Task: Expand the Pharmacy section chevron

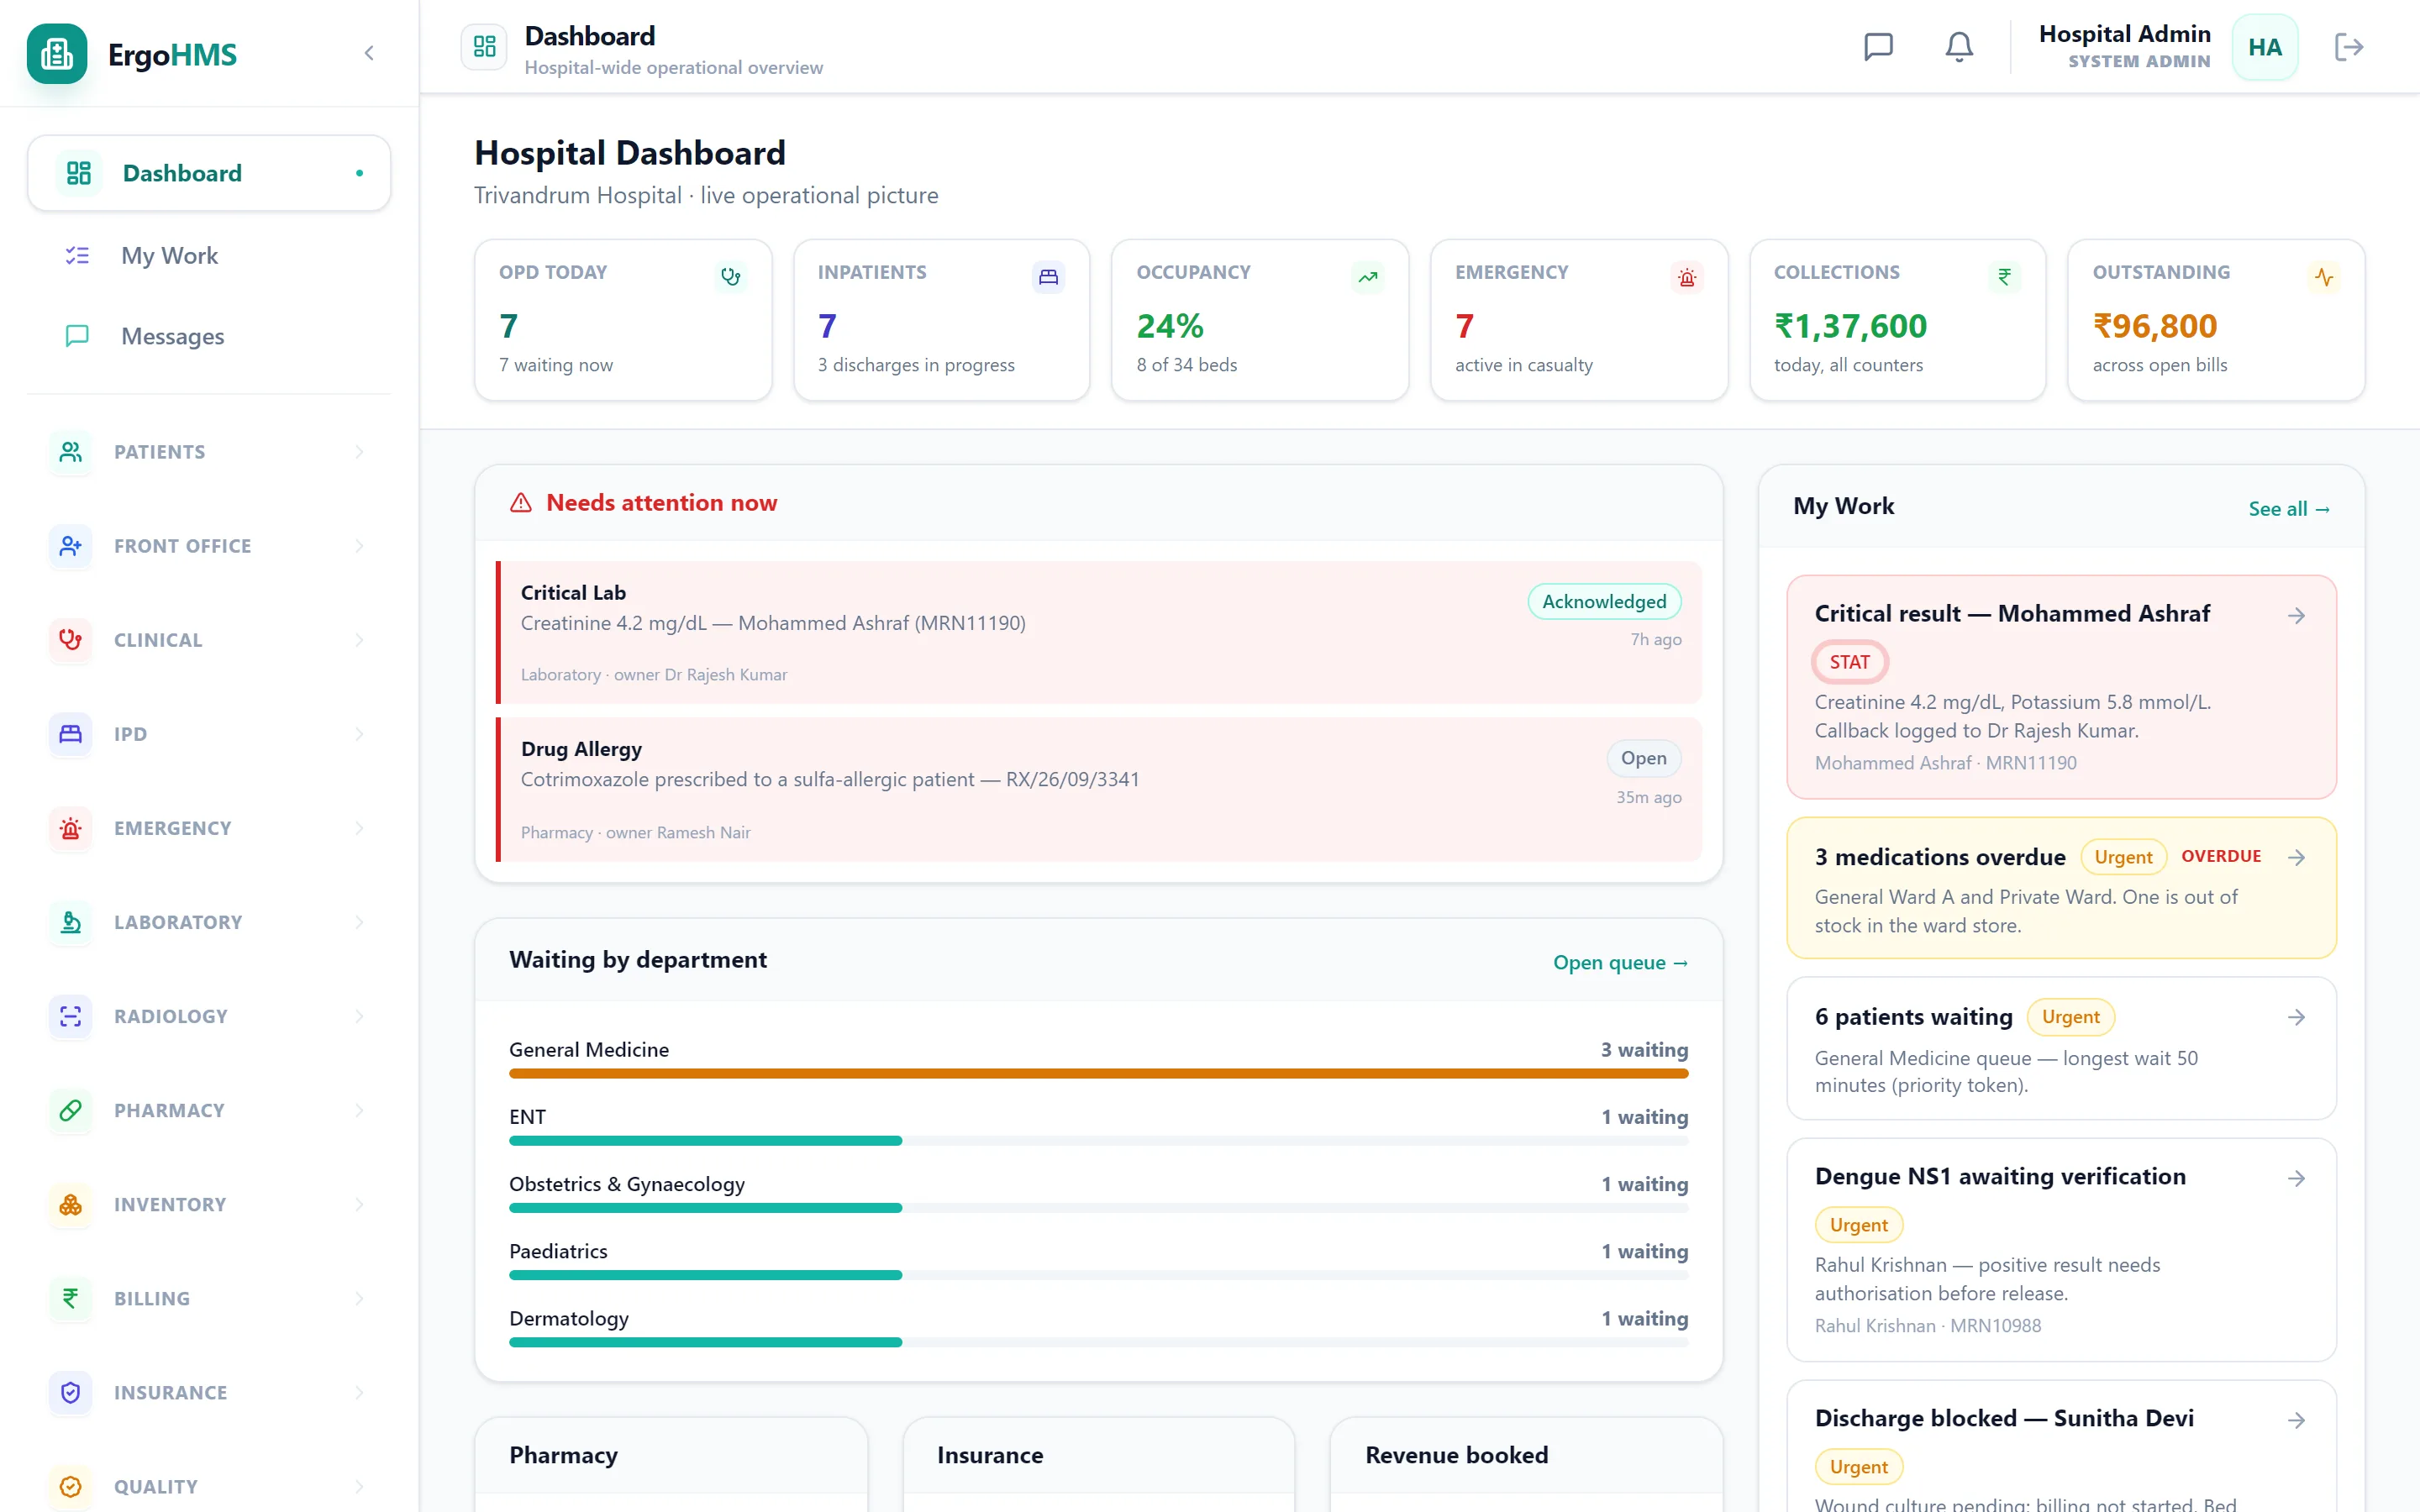Action: click(x=359, y=1110)
